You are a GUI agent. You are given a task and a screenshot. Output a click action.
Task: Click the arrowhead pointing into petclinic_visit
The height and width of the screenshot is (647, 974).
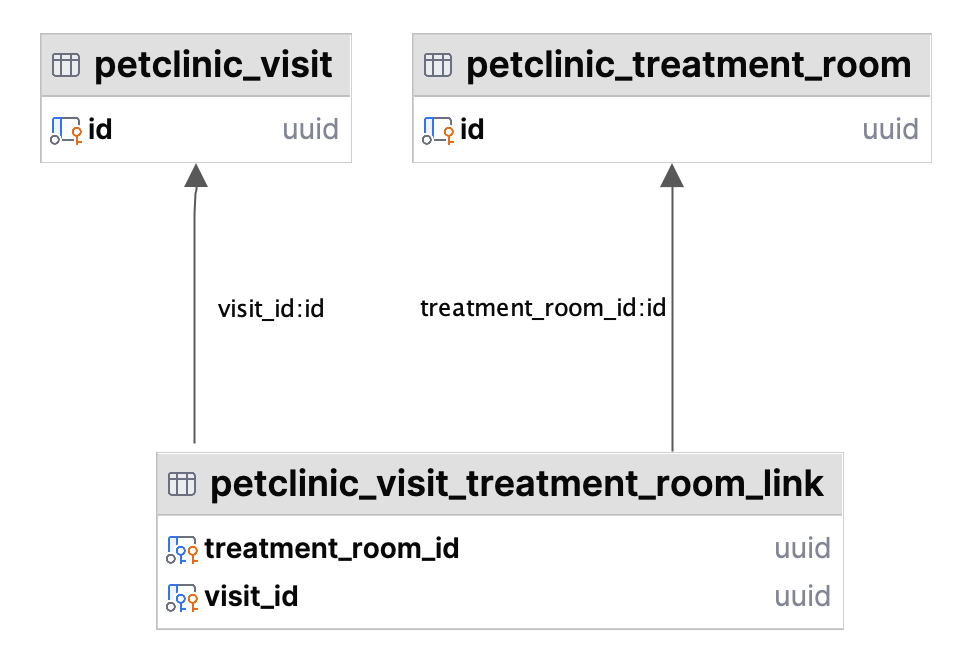(x=196, y=175)
